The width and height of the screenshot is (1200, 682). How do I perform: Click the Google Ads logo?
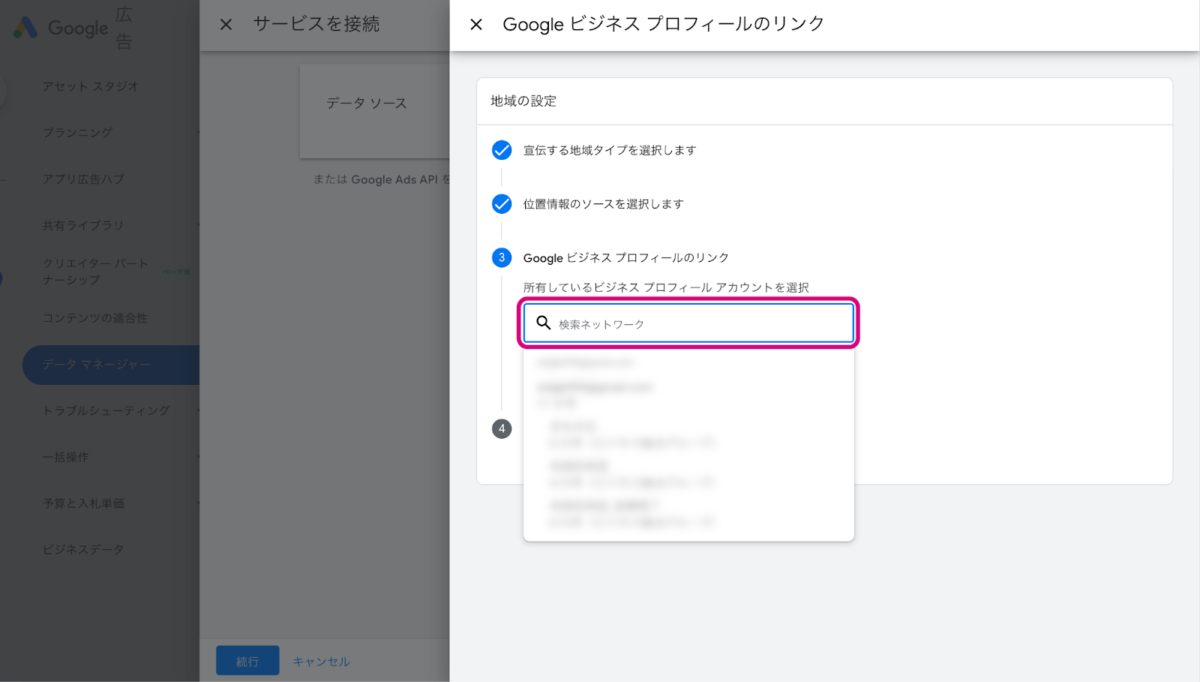pyautogui.click(x=25, y=28)
